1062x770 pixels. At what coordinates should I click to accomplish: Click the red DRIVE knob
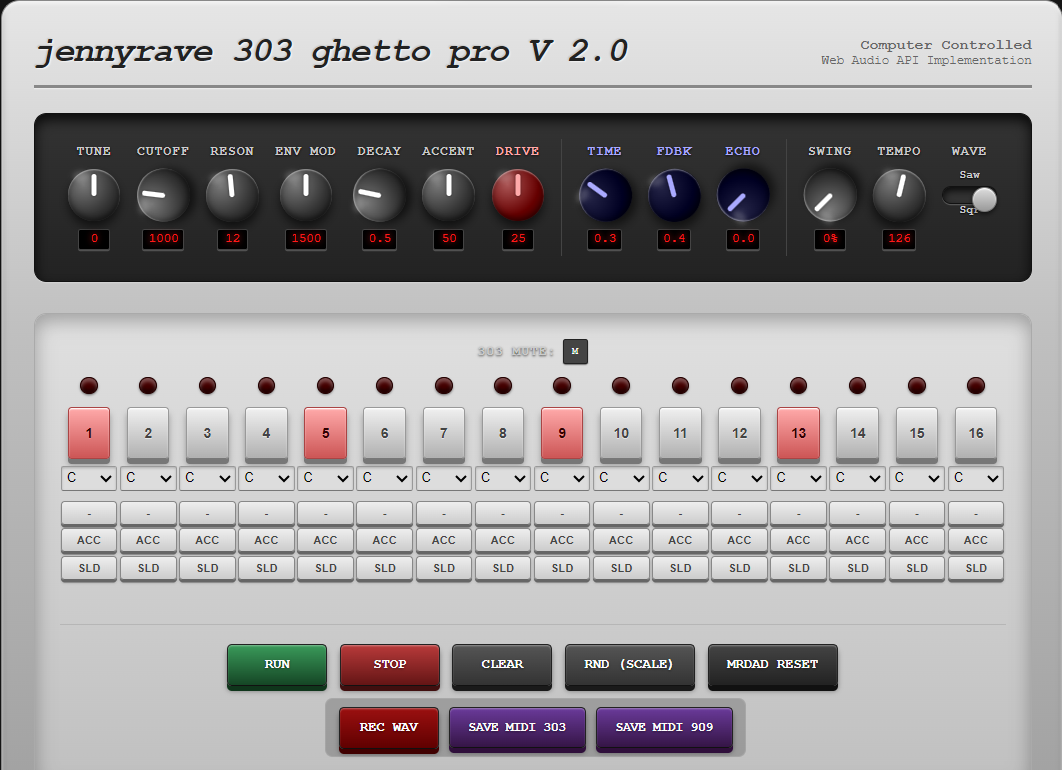coord(517,195)
